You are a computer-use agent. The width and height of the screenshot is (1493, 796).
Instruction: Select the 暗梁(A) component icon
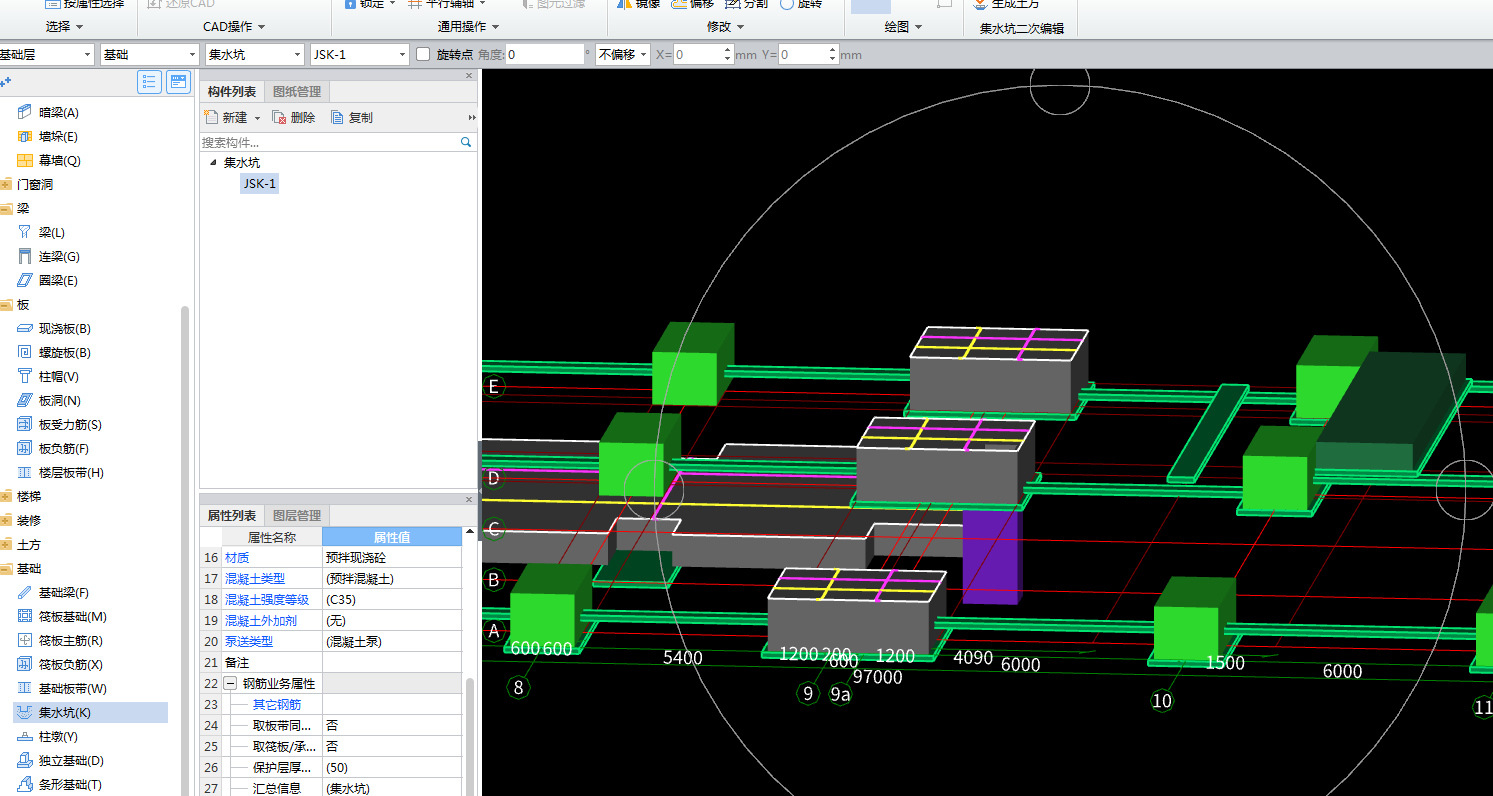coord(25,112)
